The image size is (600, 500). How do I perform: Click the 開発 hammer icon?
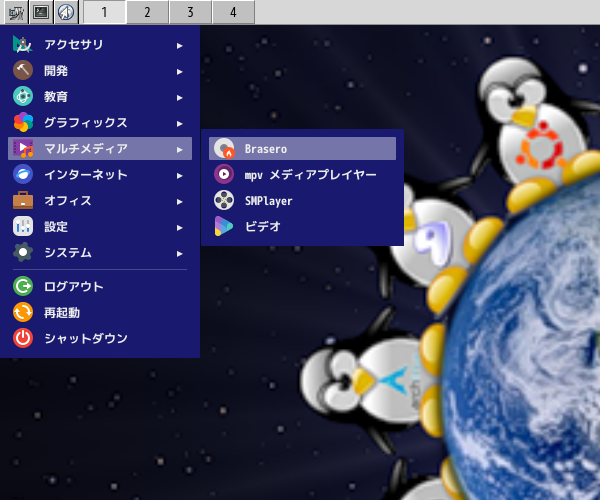[23, 70]
